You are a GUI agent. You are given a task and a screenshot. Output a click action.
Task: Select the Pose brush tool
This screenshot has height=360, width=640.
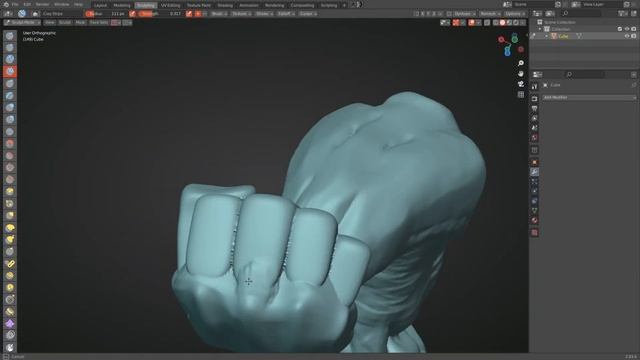click(x=10, y=264)
